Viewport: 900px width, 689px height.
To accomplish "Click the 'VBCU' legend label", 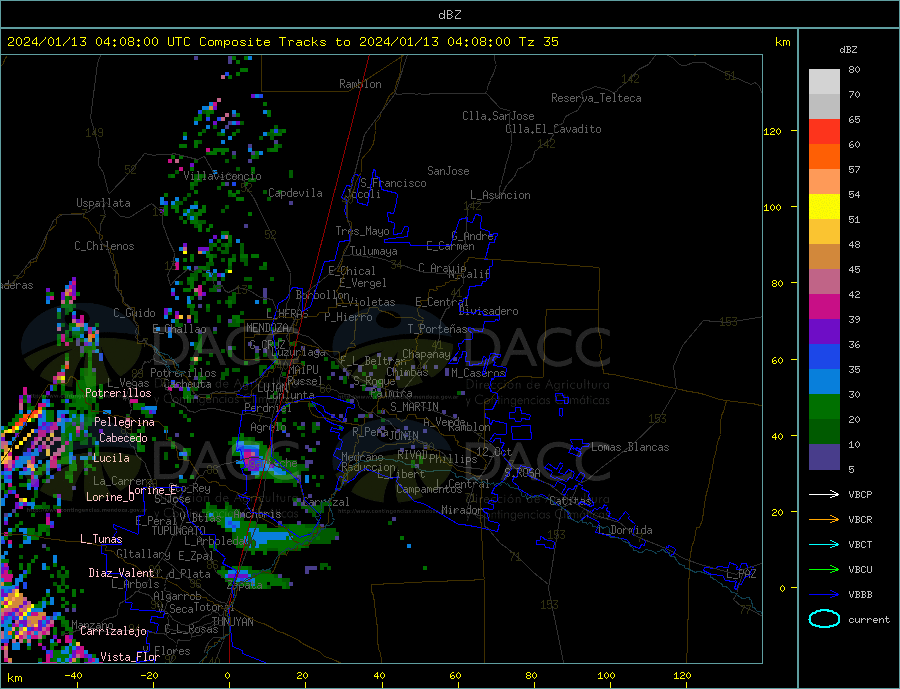I will (x=860, y=570).
